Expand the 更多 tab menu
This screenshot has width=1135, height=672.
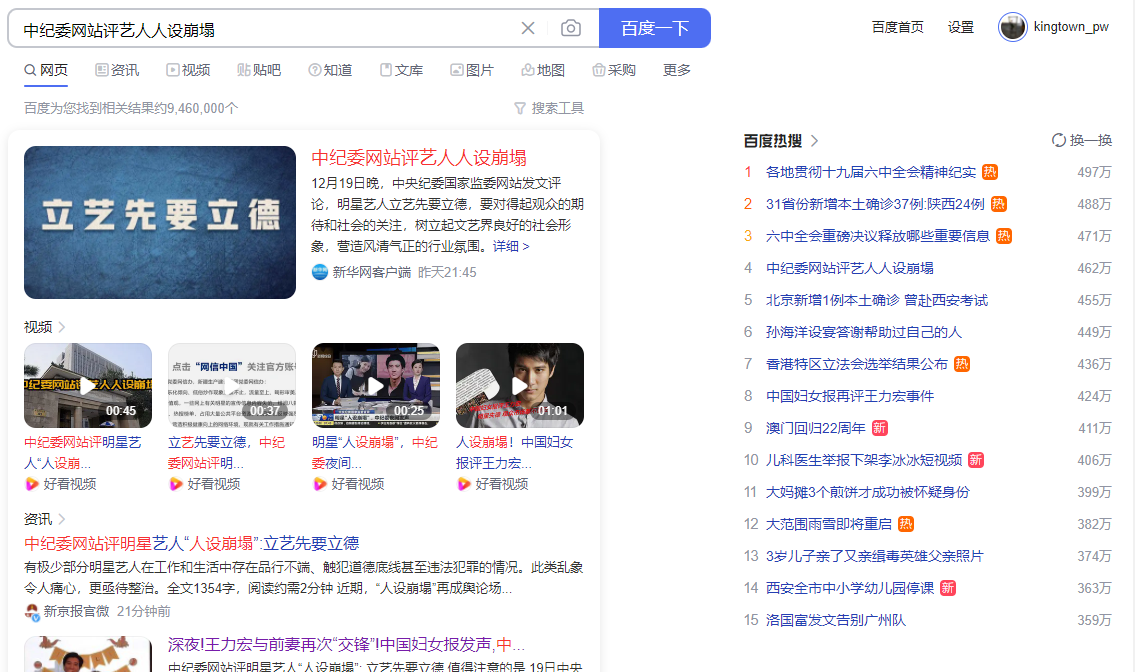[677, 70]
